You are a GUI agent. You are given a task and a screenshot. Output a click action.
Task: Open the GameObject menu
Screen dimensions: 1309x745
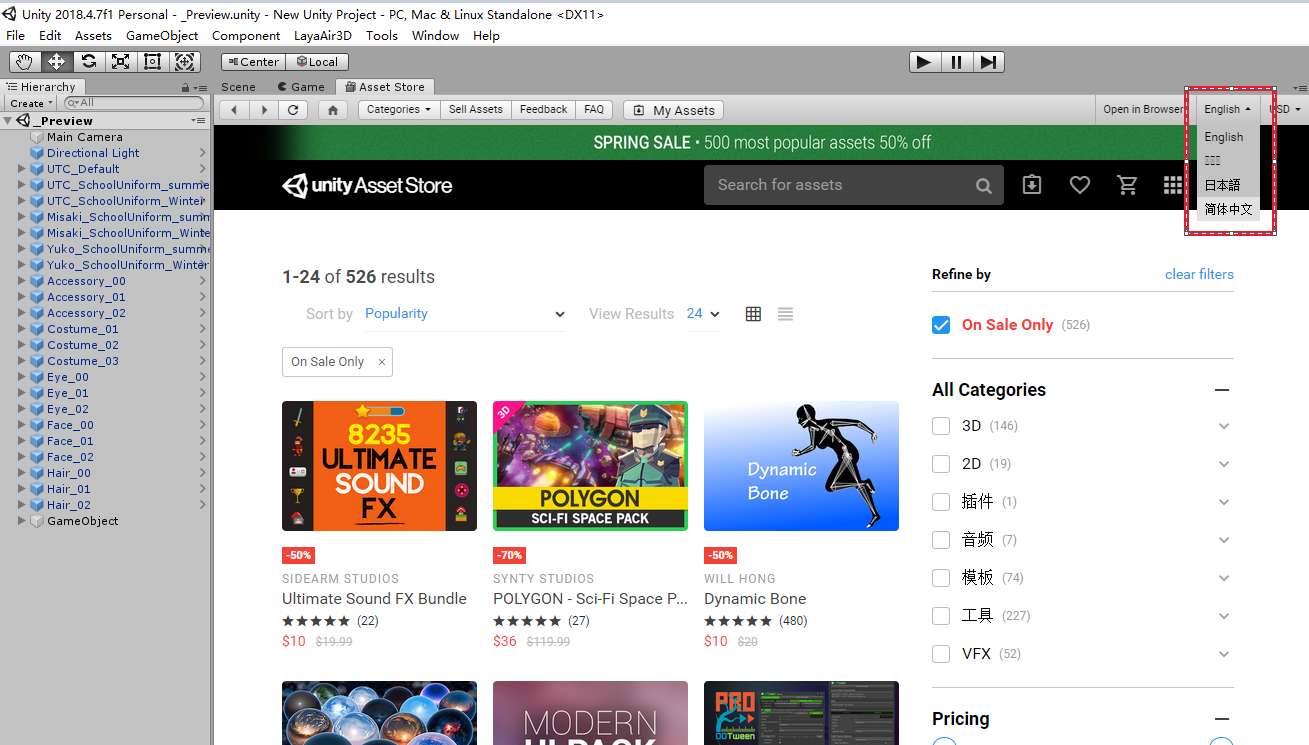coord(162,35)
